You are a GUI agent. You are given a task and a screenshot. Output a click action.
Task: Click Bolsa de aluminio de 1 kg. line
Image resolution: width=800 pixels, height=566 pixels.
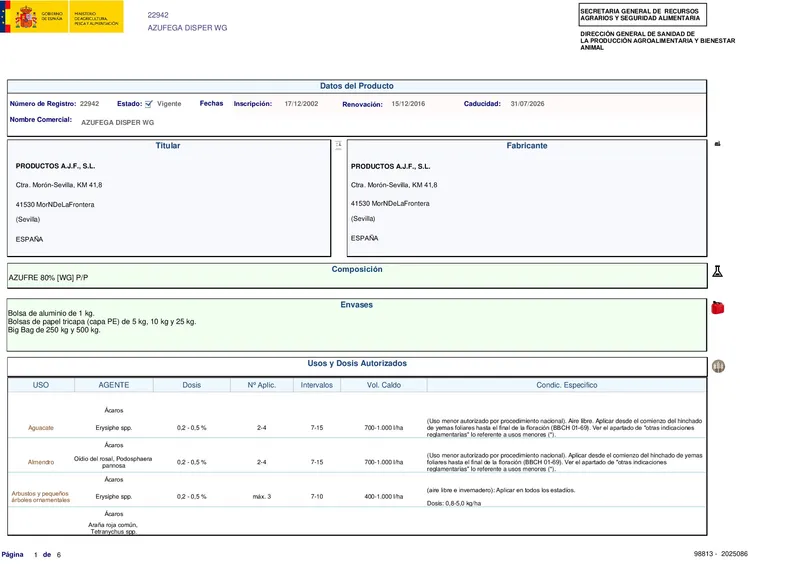[x=51, y=313]
